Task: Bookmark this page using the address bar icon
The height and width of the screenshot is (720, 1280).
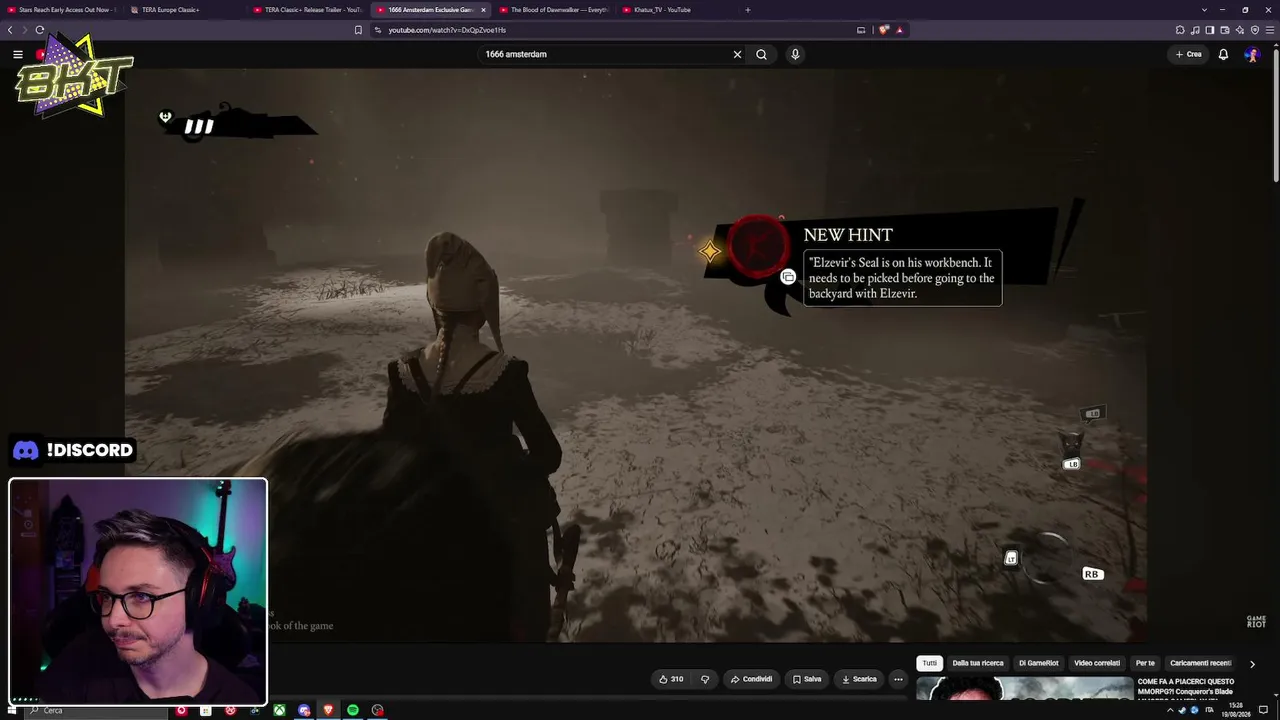Action: pyautogui.click(x=358, y=30)
